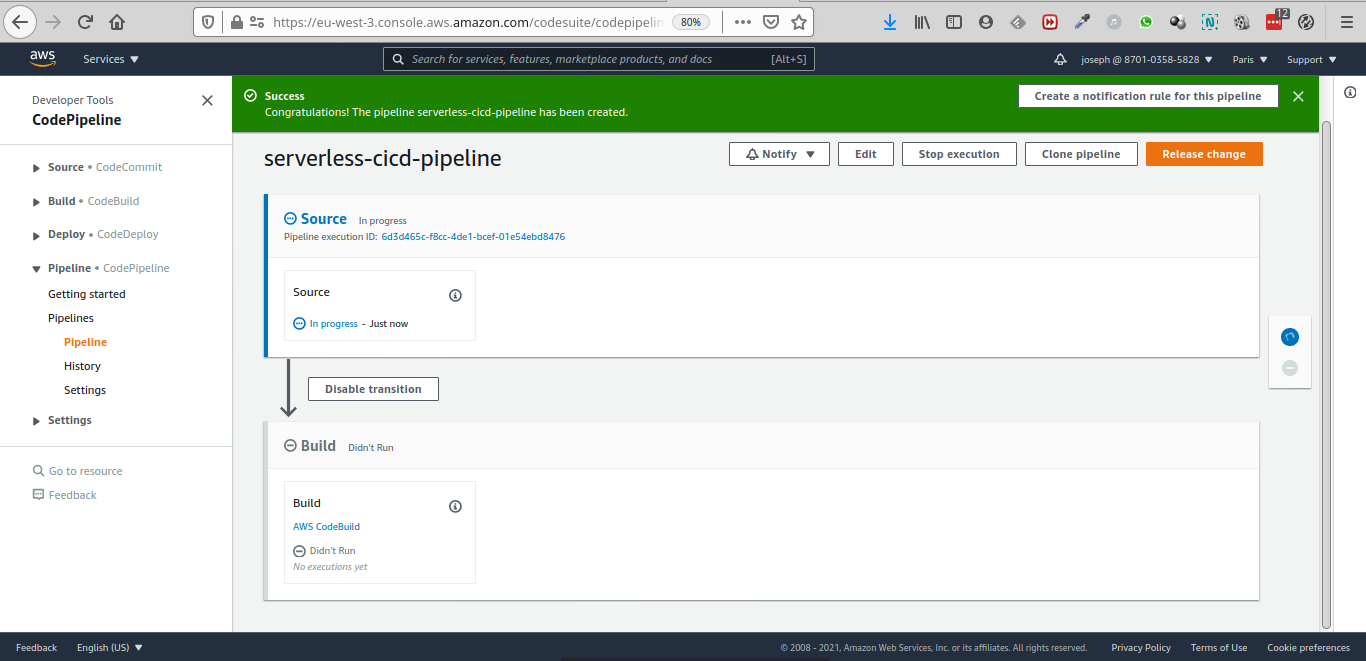Open the notifications bell in AWS header
The width and height of the screenshot is (1366, 661).
pyautogui.click(x=1060, y=60)
